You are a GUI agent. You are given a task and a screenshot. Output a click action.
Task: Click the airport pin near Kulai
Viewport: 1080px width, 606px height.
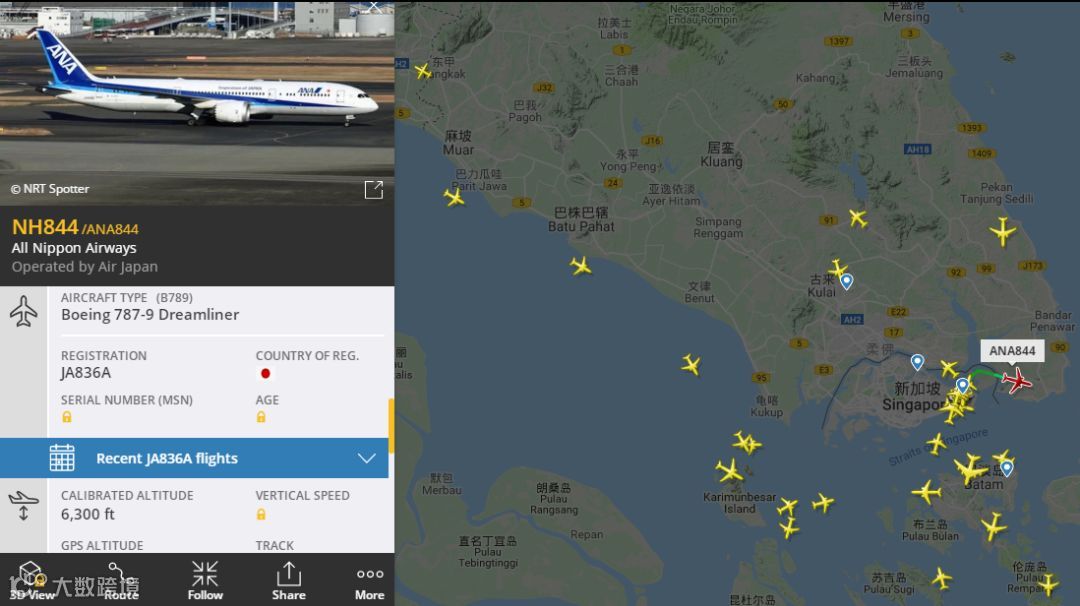[847, 281]
